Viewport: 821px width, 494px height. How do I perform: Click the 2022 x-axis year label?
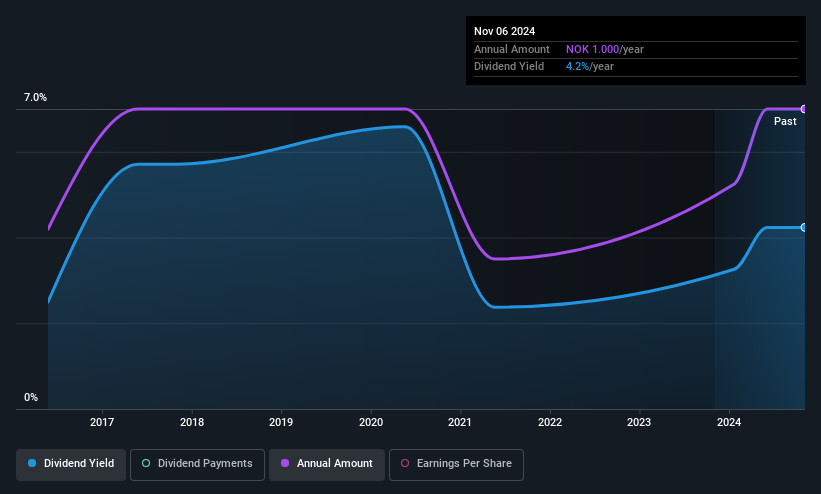coord(550,422)
